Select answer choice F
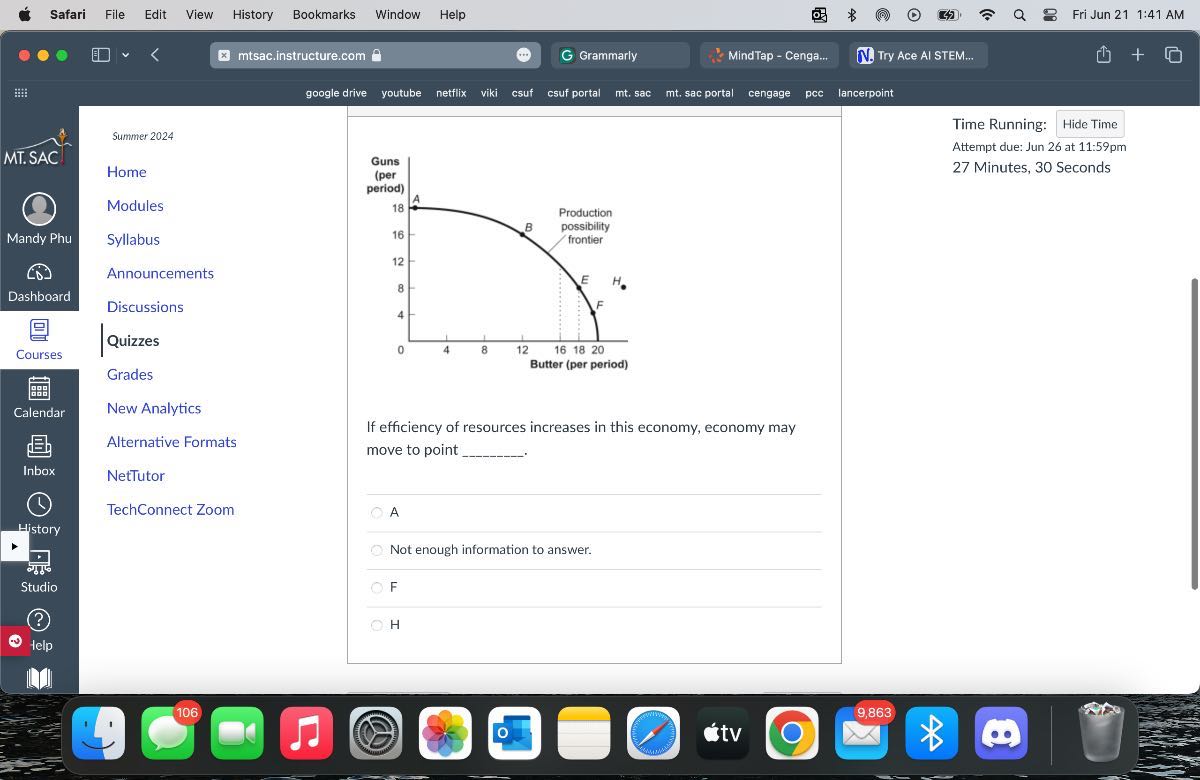This screenshot has height=780, width=1200. click(x=377, y=587)
